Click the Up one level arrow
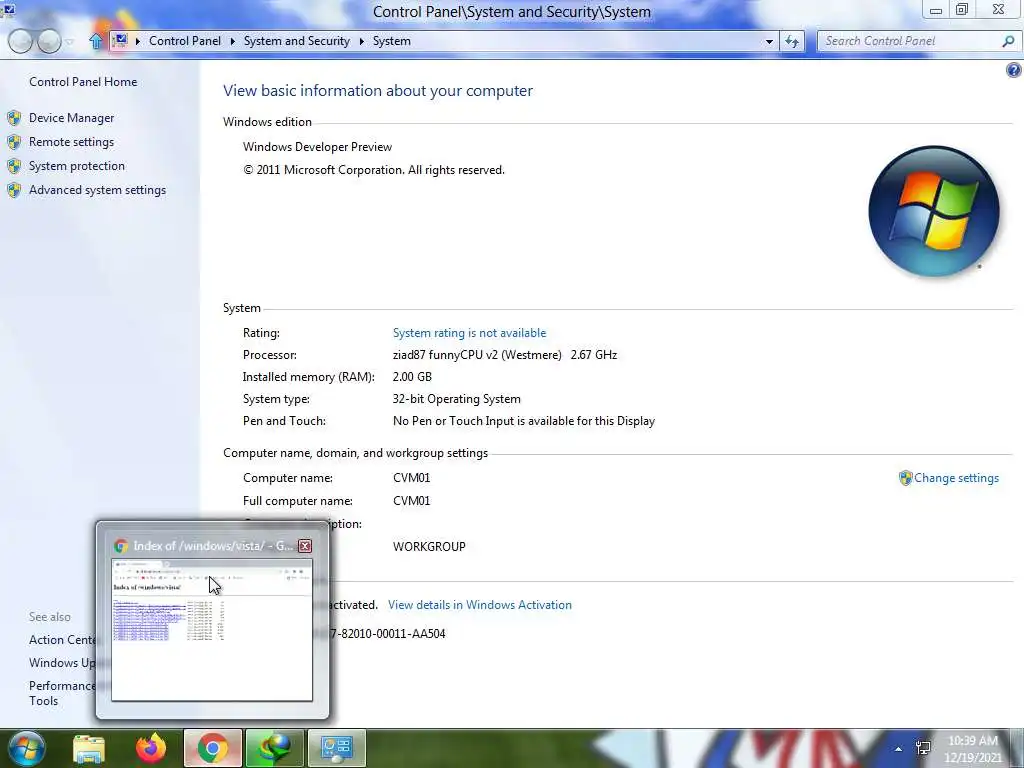1024x768 pixels. 96,41
